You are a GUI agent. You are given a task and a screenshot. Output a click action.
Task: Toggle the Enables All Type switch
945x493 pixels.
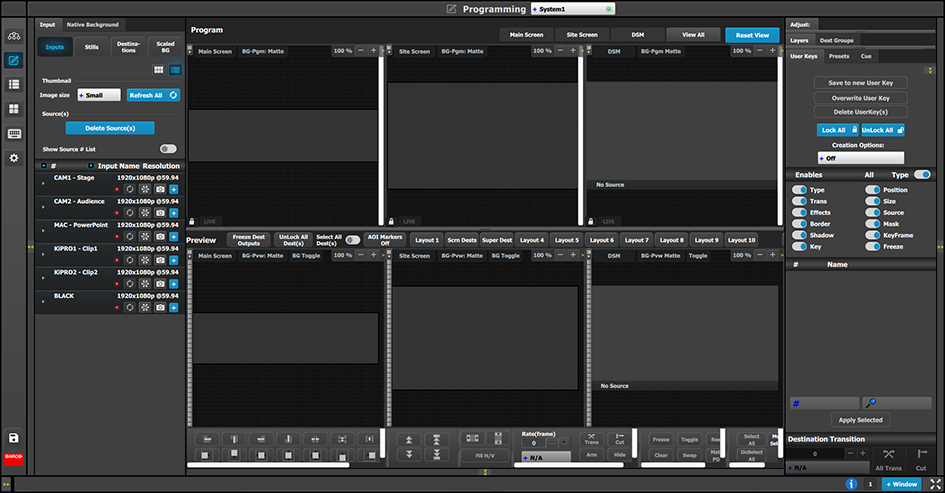tap(922, 175)
